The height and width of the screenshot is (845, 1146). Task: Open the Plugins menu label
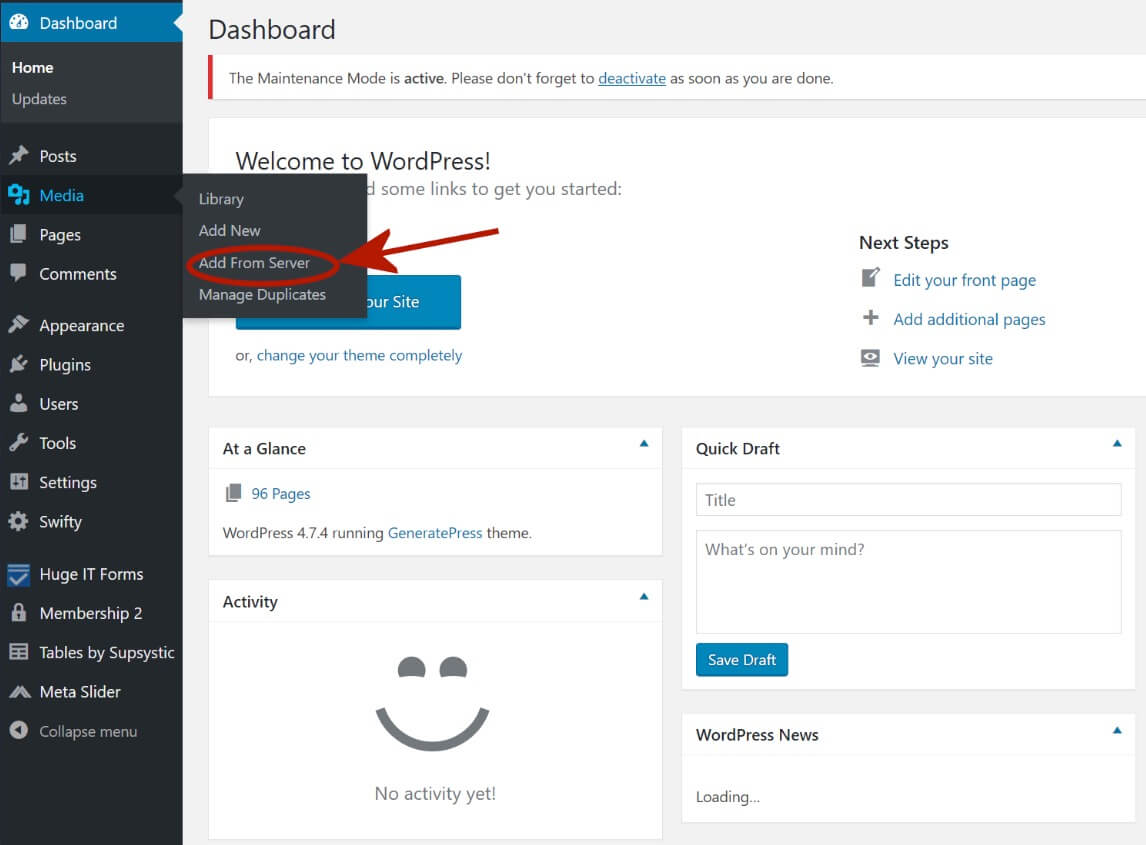point(65,365)
